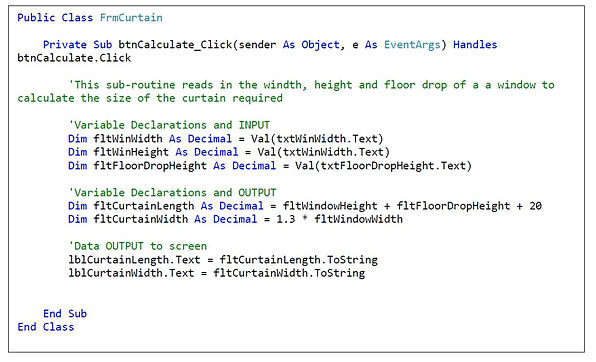The width and height of the screenshot is (596, 362).
Task: Click fltCurtainWidth.ToString
Action: [x=289, y=273]
